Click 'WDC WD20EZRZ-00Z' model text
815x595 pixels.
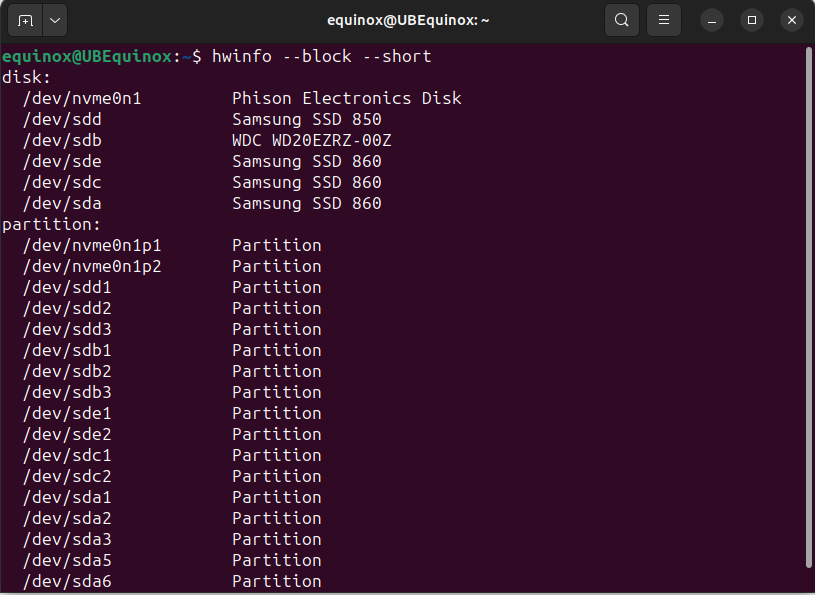312,140
